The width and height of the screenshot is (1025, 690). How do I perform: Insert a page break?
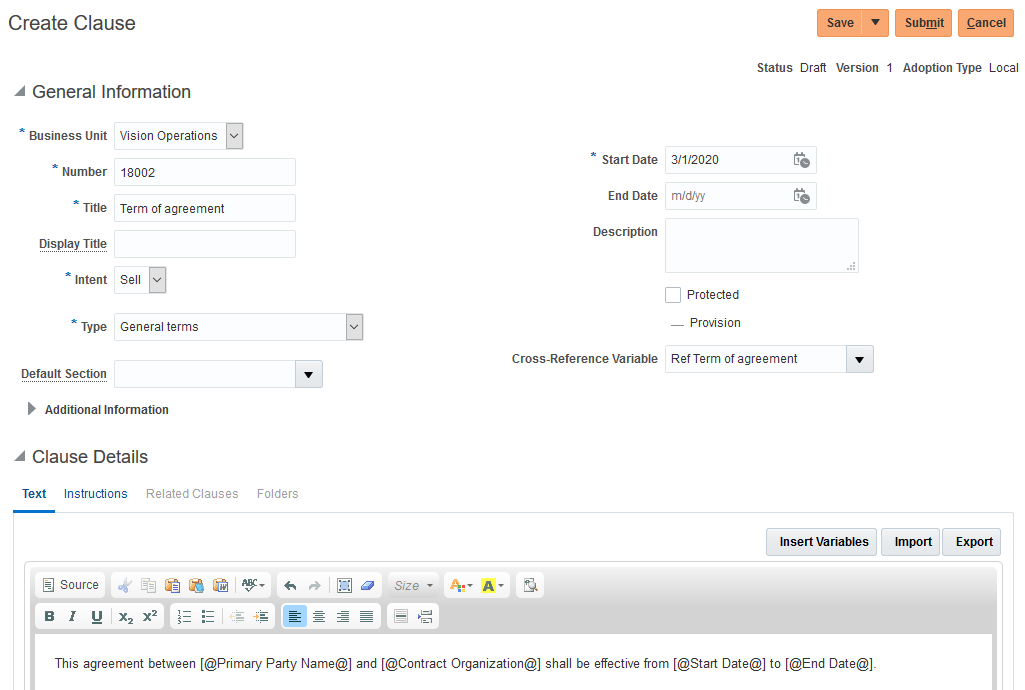pos(425,616)
